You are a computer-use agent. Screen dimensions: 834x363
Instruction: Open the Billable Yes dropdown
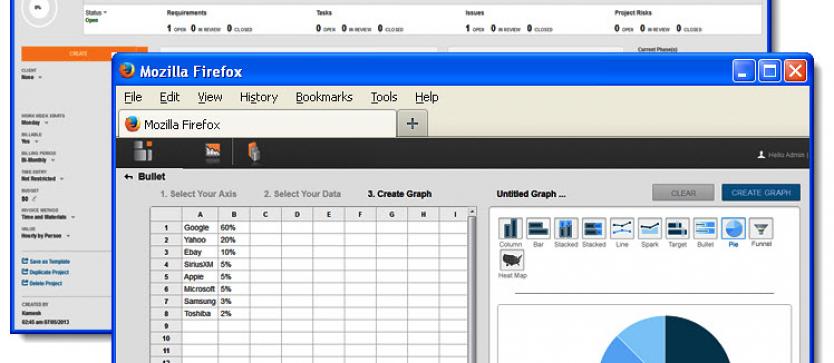[30, 142]
